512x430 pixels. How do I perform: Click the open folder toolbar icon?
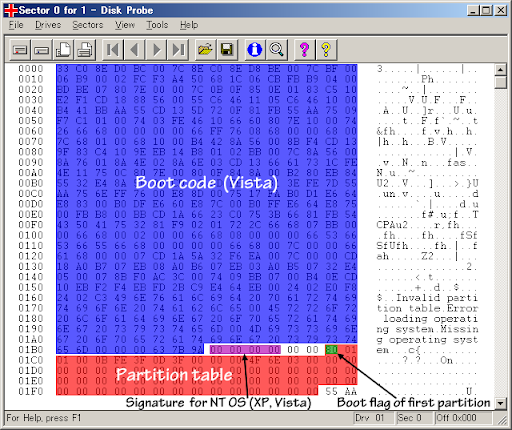205,50
